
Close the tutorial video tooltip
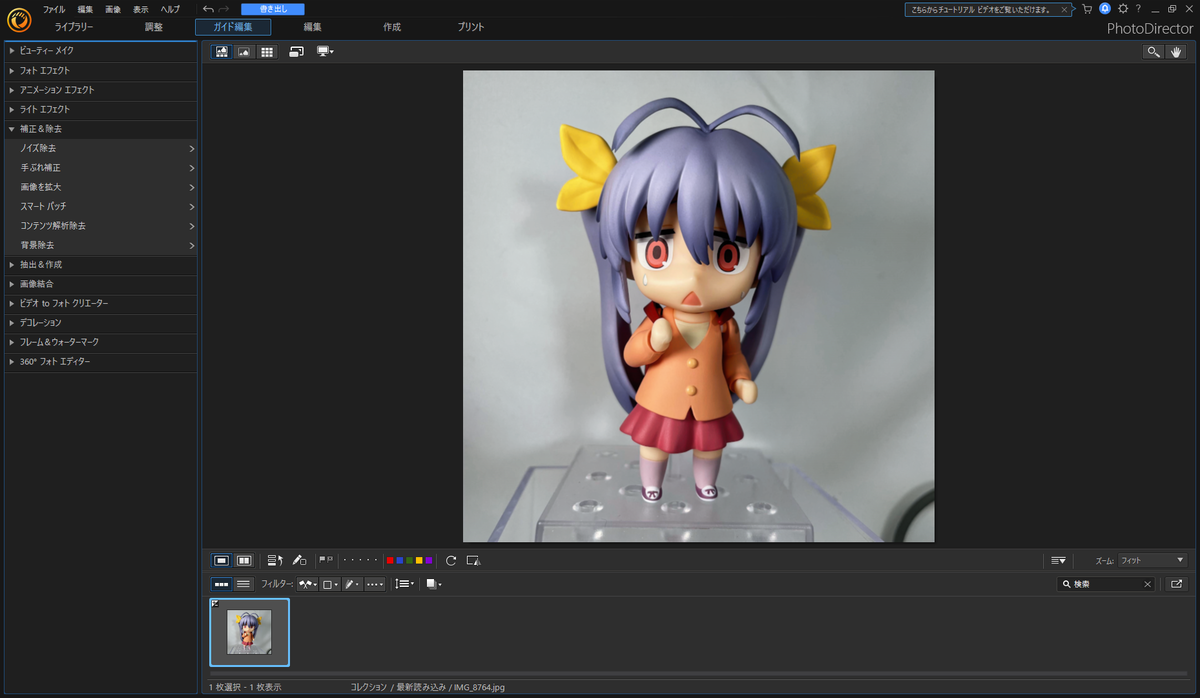pos(1065,9)
